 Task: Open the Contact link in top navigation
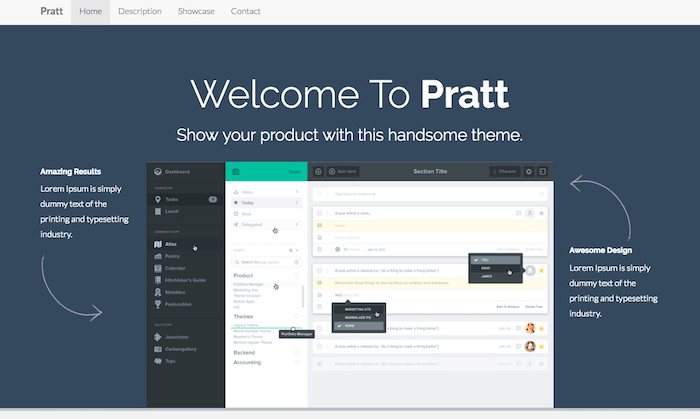coord(246,11)
